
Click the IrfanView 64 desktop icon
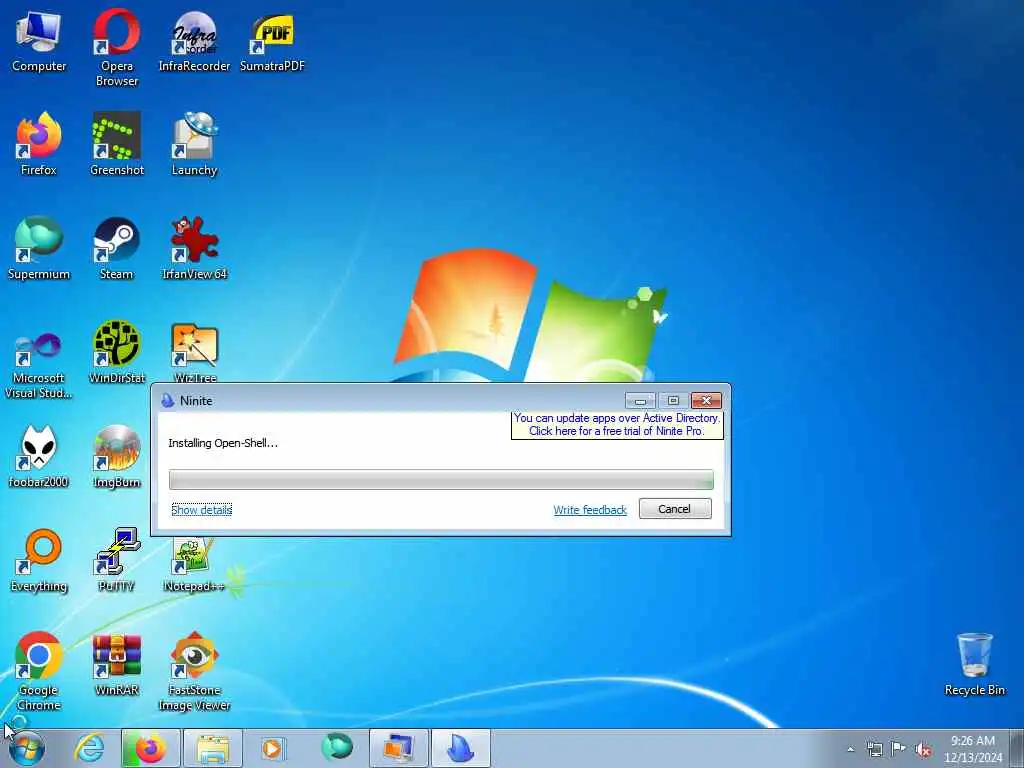194,248
